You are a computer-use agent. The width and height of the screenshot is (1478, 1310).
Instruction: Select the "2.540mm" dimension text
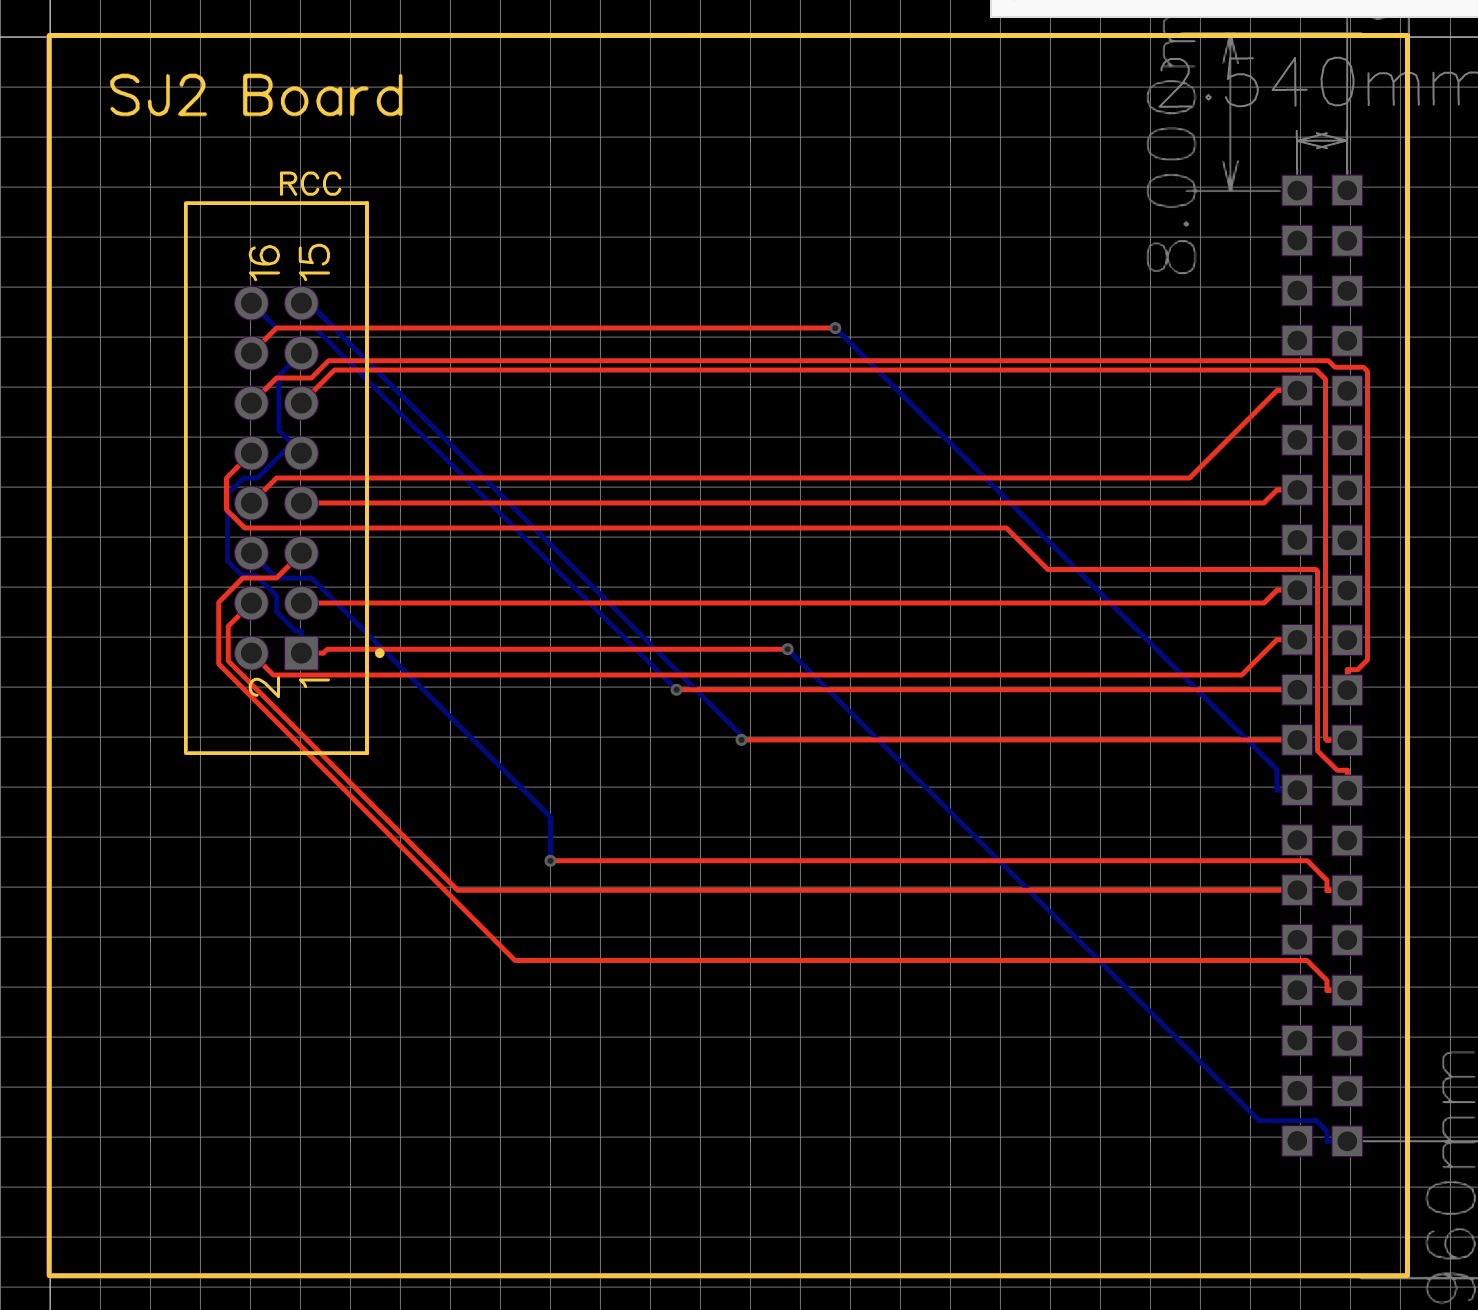pos(1318,82)
